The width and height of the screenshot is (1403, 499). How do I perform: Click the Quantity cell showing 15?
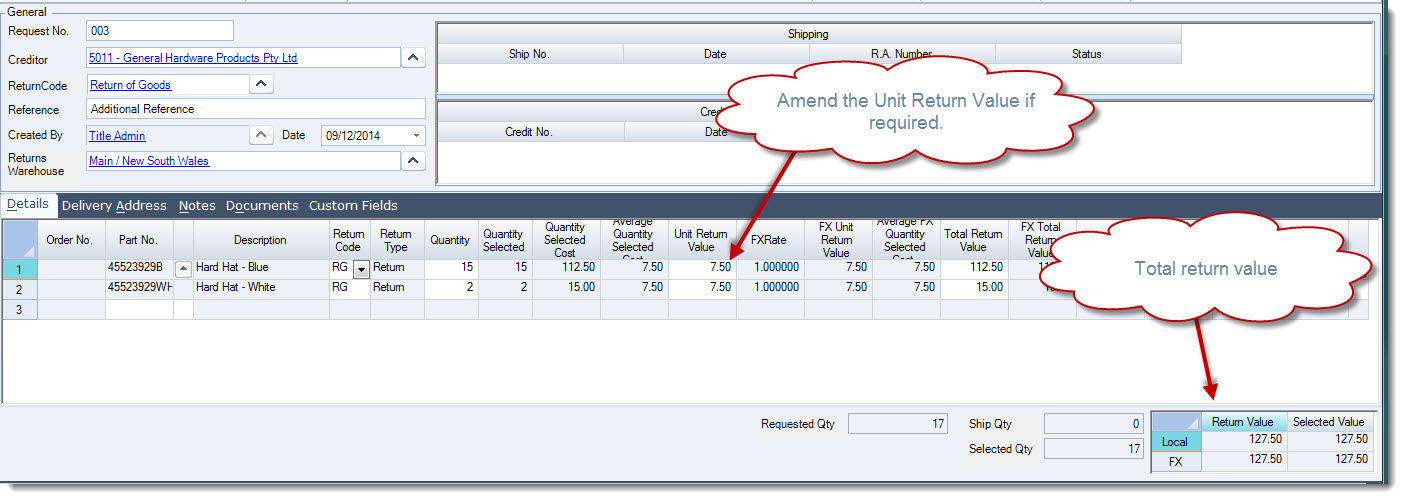tap(451, 269)
